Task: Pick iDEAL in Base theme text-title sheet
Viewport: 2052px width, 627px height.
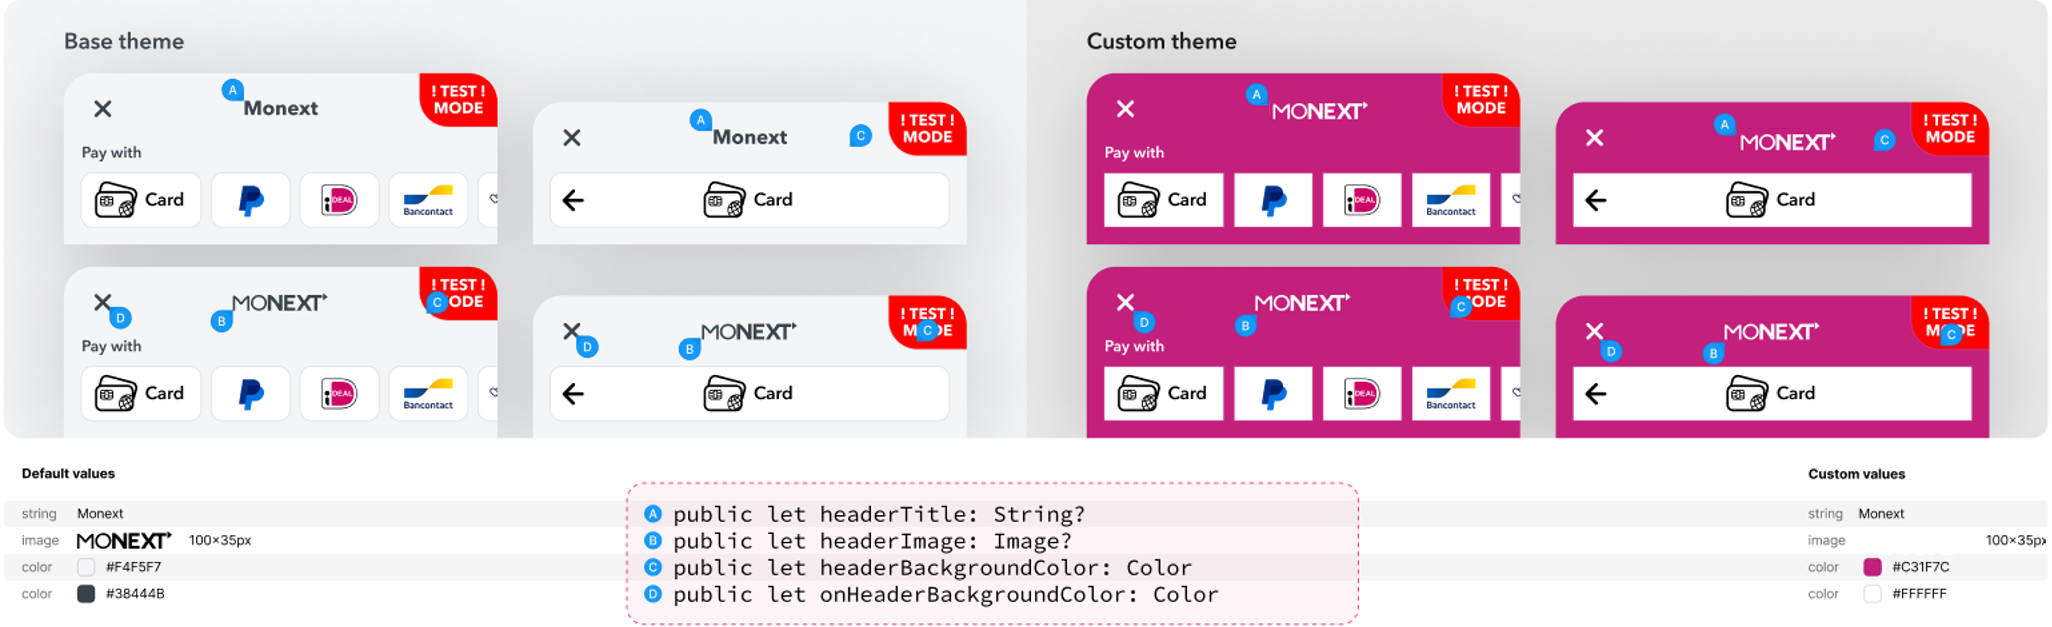Action: click(339, 200)
